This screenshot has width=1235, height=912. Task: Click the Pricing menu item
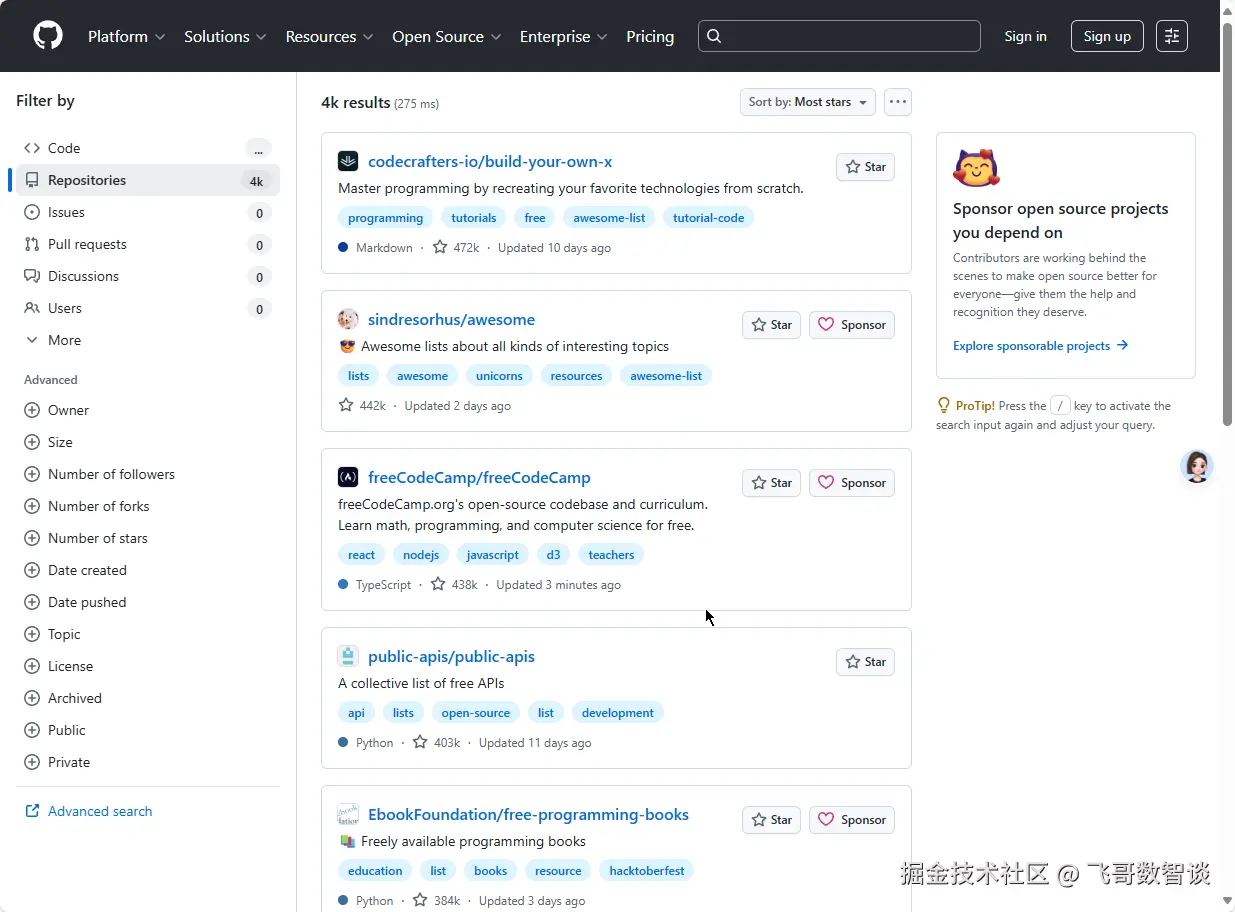(650, 36)
